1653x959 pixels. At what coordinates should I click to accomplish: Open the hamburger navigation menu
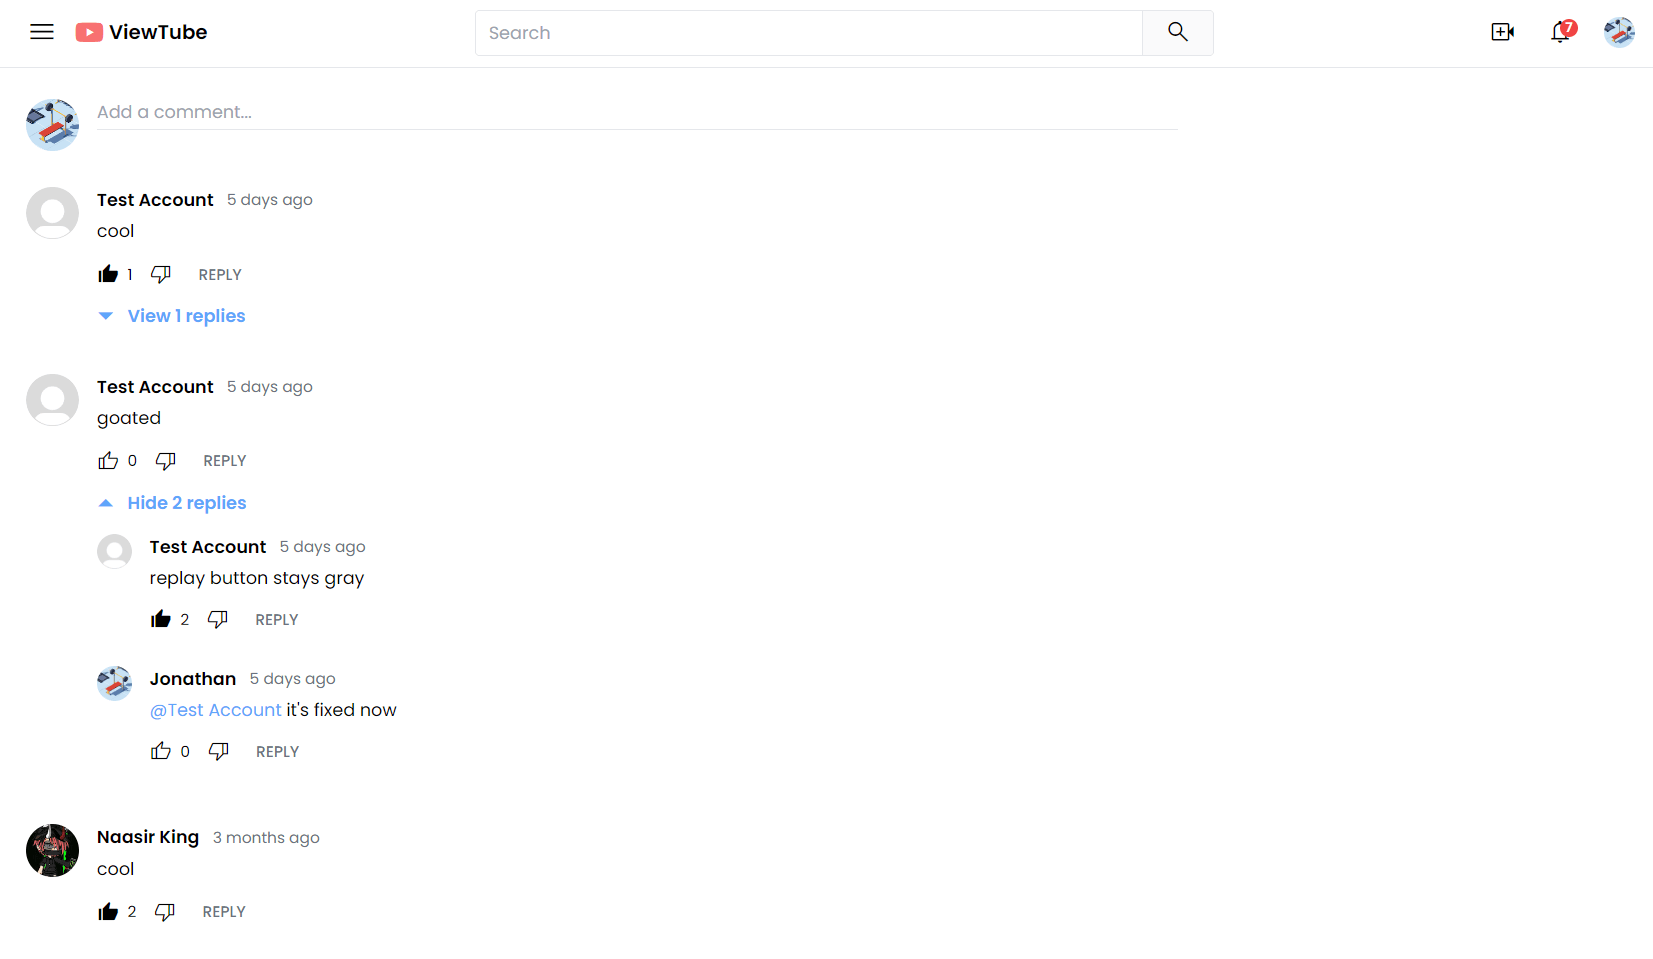tap(42, 32)
